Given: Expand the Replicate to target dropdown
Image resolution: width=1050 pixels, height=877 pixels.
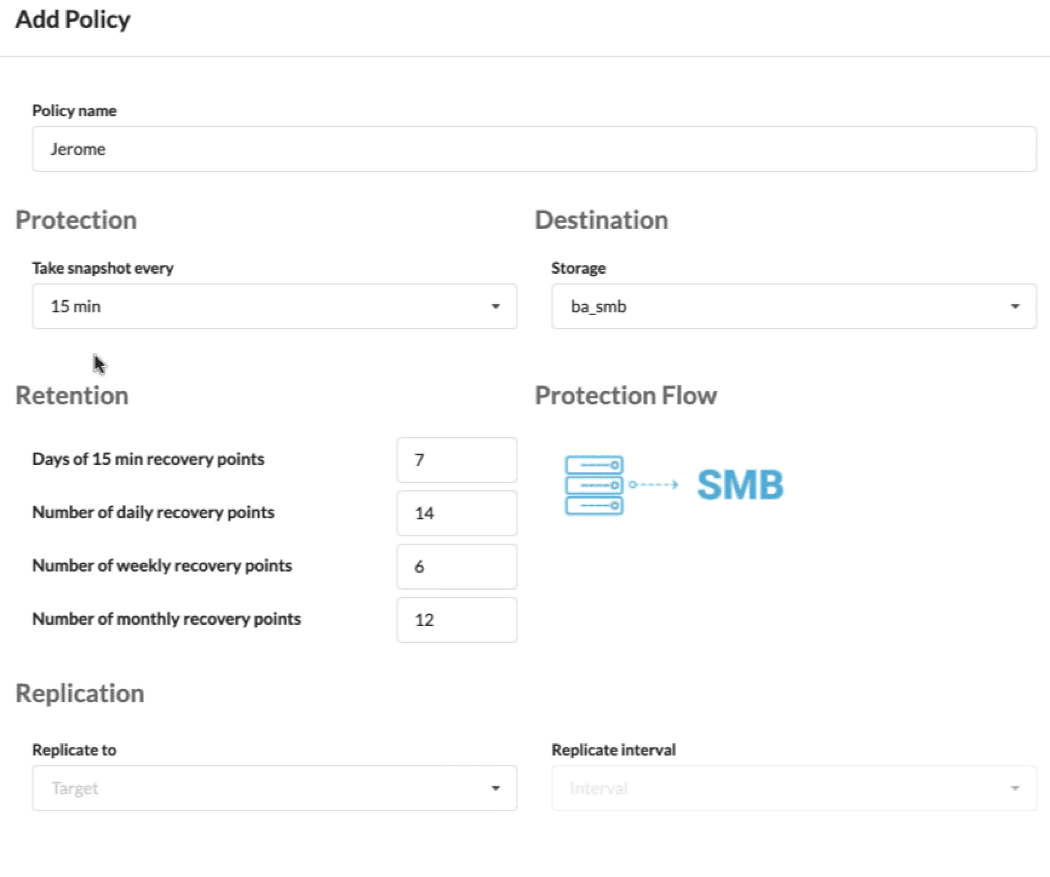Looking at the screenshot, I should pyautogui.click(x=275, y=788).
